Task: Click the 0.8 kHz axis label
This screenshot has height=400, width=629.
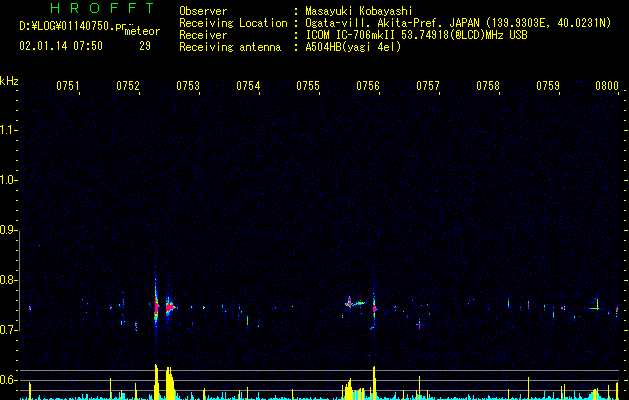Action: tap(8, 280)
